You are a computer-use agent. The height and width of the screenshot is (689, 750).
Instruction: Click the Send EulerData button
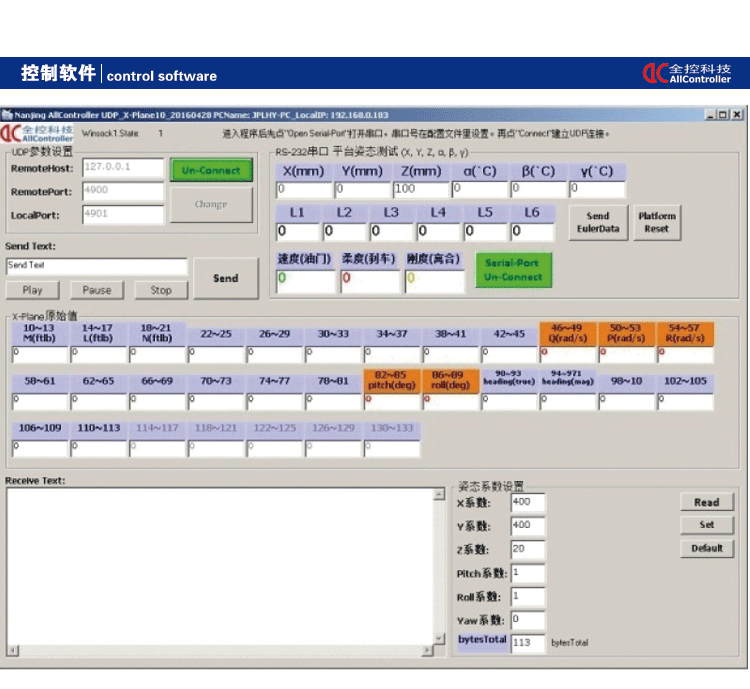click(x=598, y=222)
